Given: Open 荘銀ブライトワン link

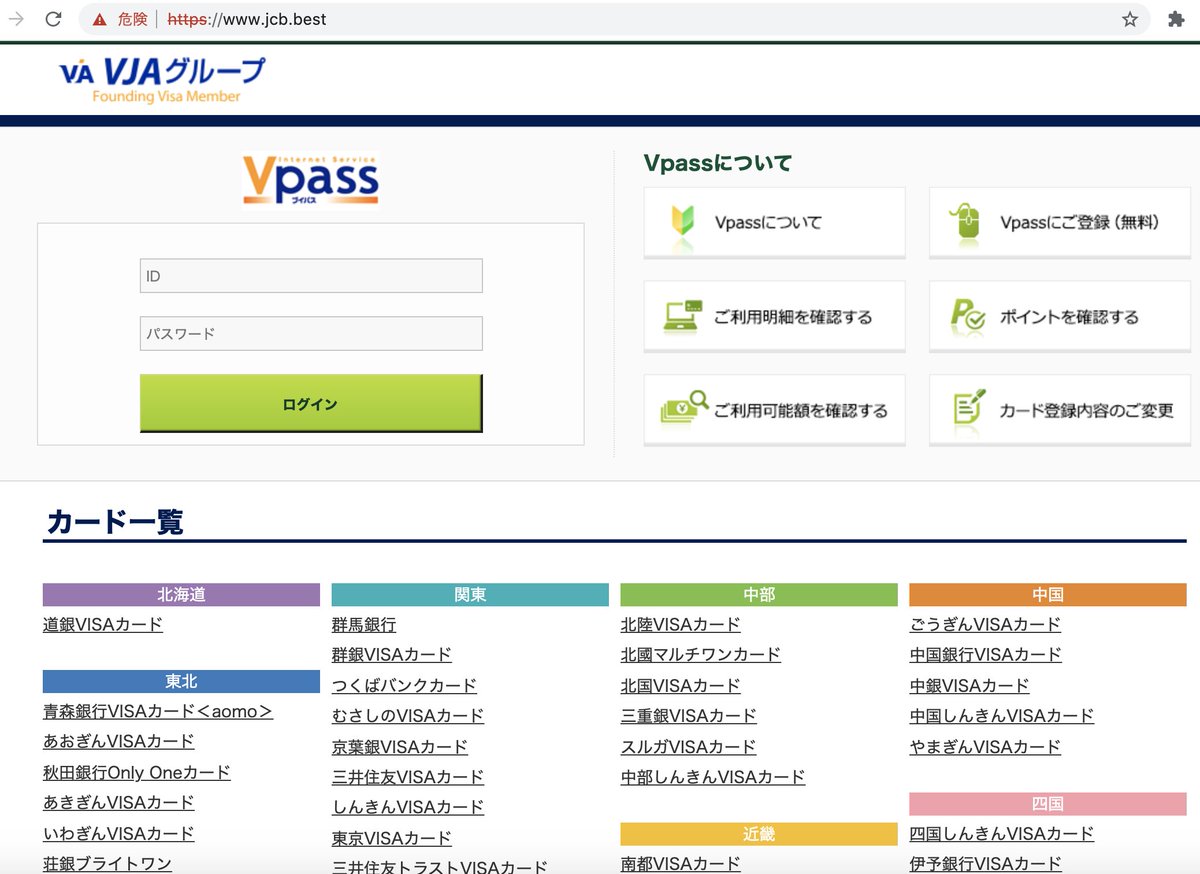Looking at the screenshot, I should pos(107,863).
